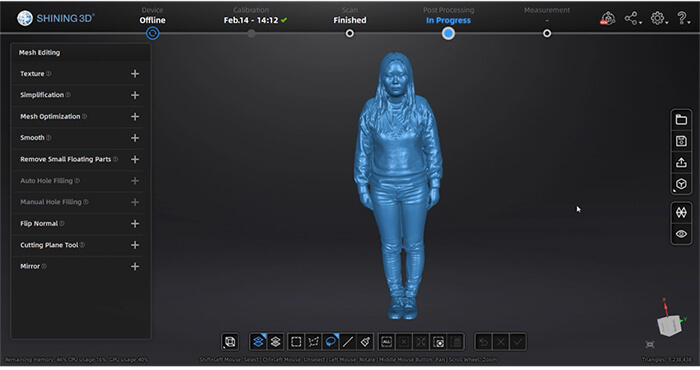Viewport: 700px width, 370px height.
Task: Activate the lasso selection tool
Action: pos(331,342)
